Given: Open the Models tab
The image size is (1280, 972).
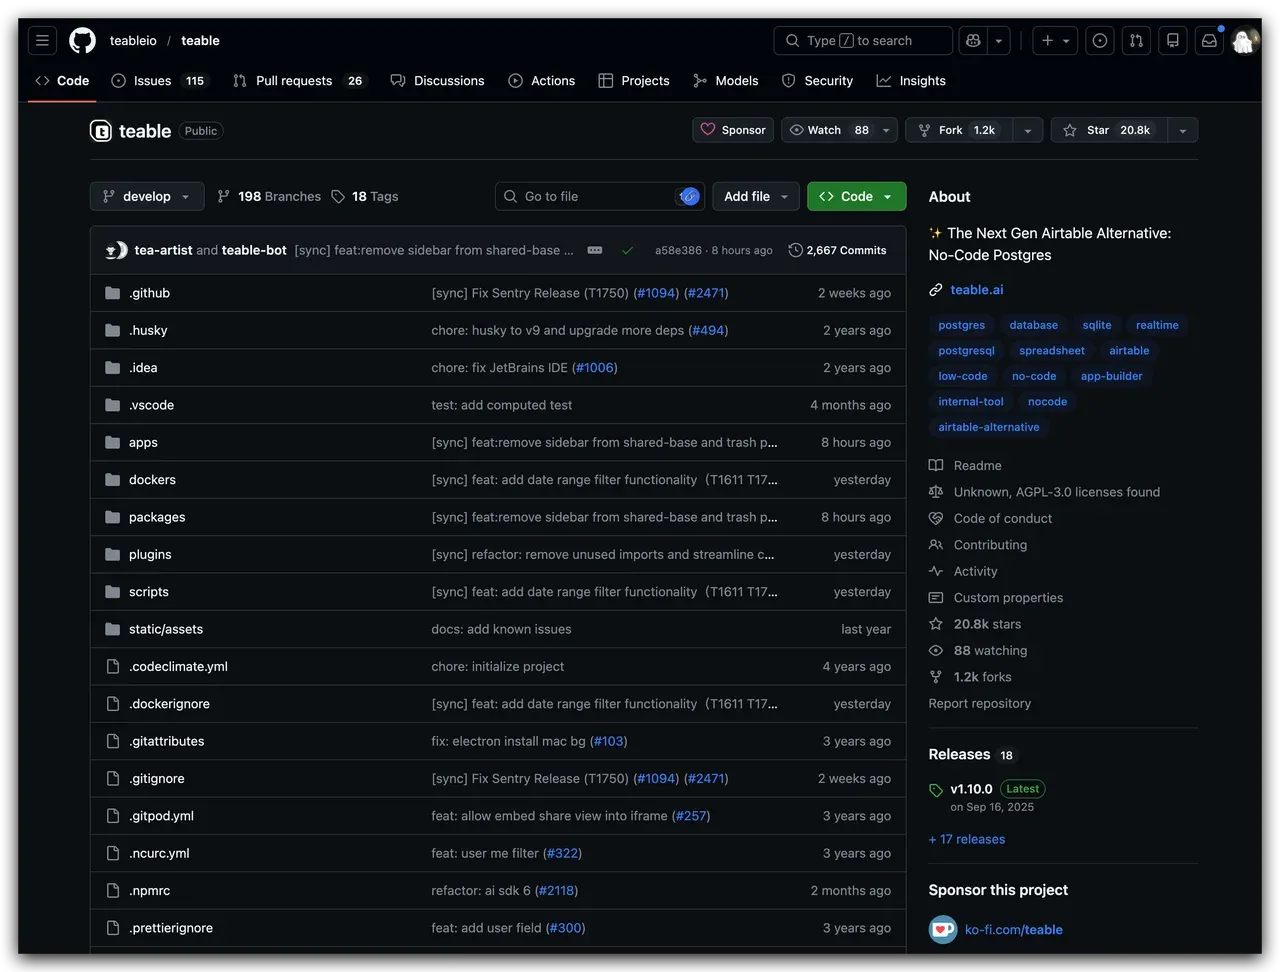Looking at the screenshot, I should 726,81.
